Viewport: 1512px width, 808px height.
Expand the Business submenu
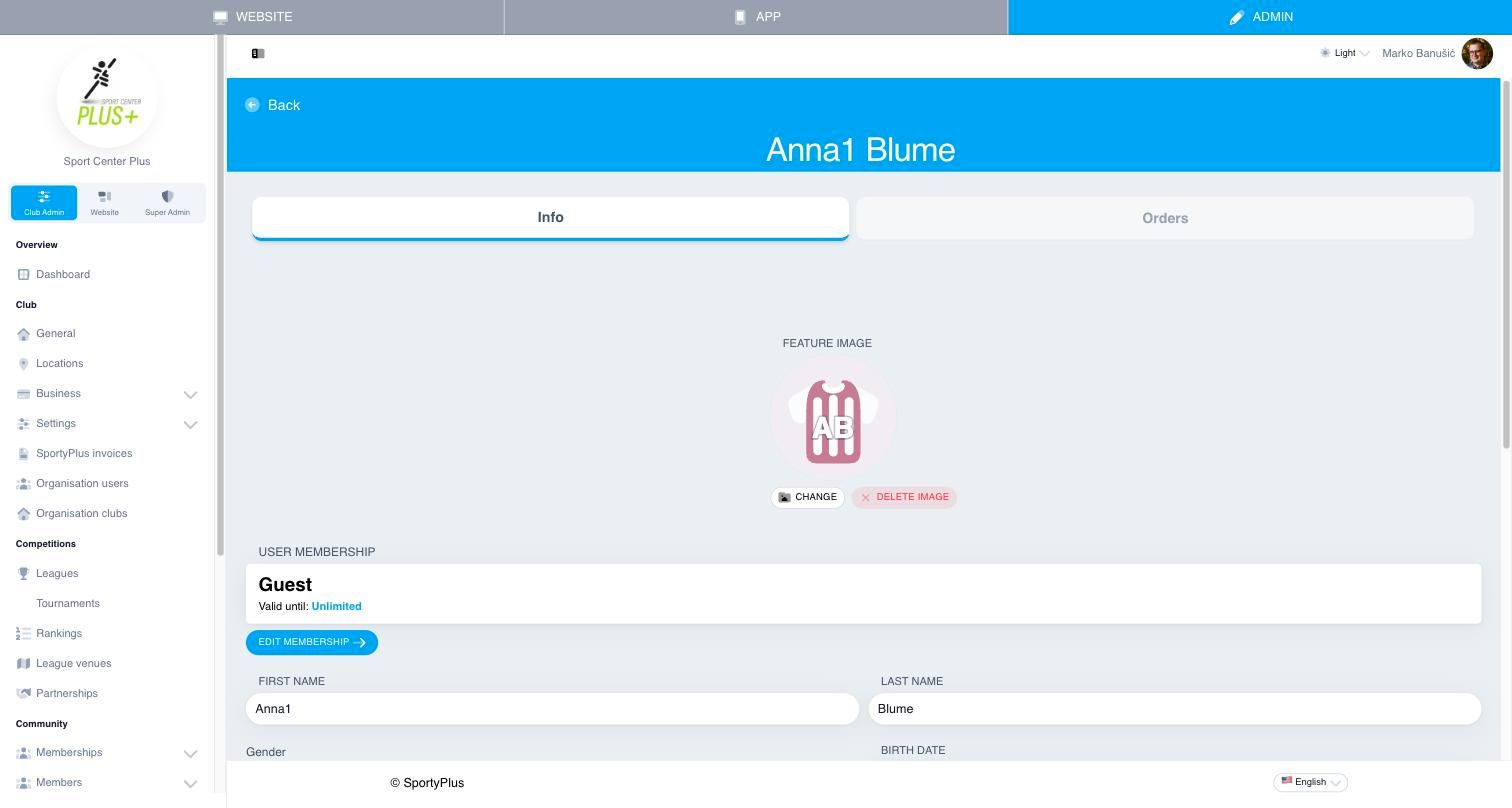[190, 394]
